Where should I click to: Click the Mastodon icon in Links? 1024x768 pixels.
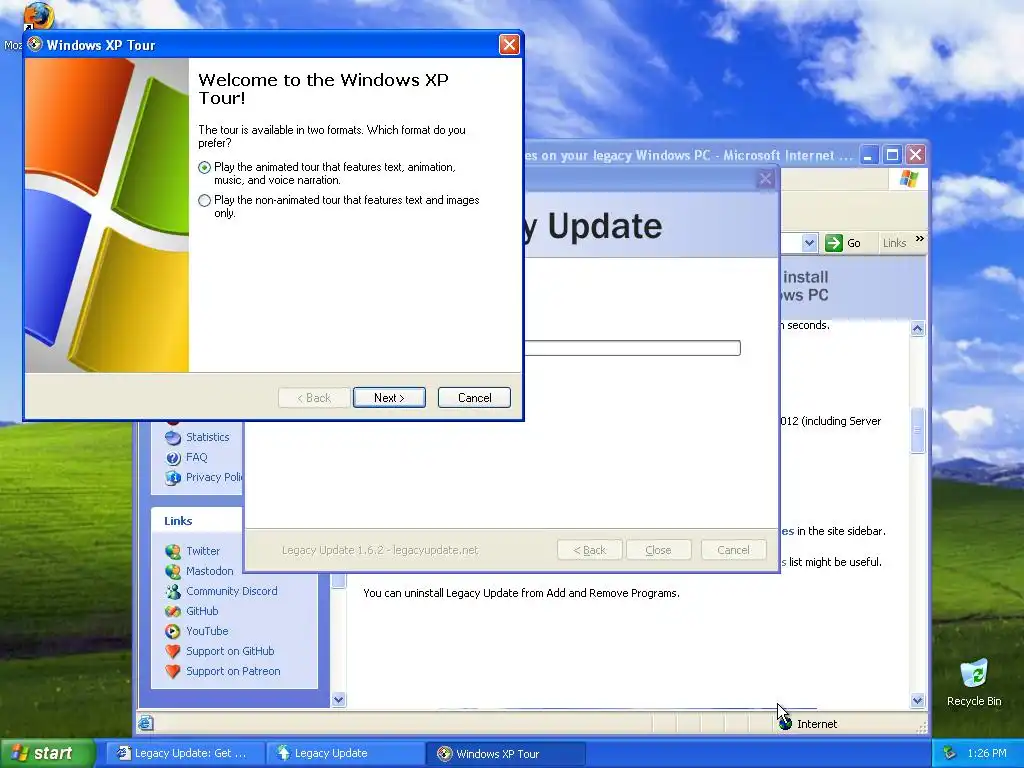172,571
